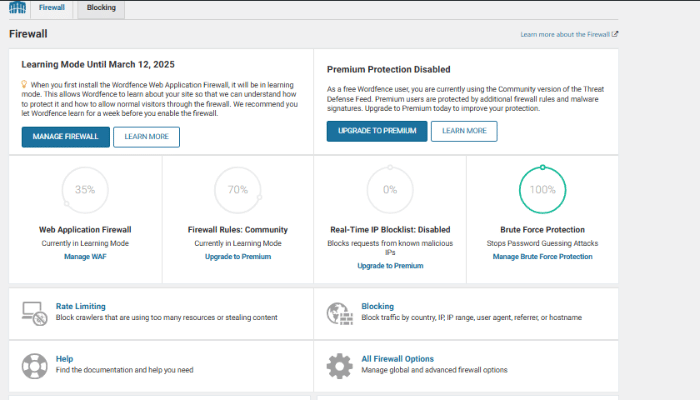The image size is (700, 400).
Task: Click Learn More under Learning Mode
Action: (146, 137)
